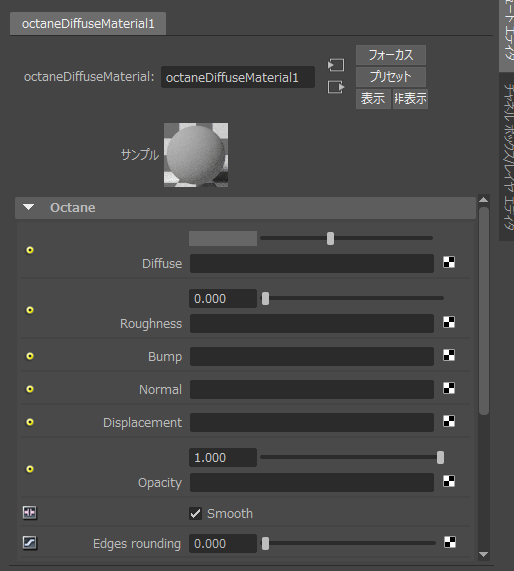Screen dimensions: 514x571
Task: Click the プリセット button
Action: point(391,76)
